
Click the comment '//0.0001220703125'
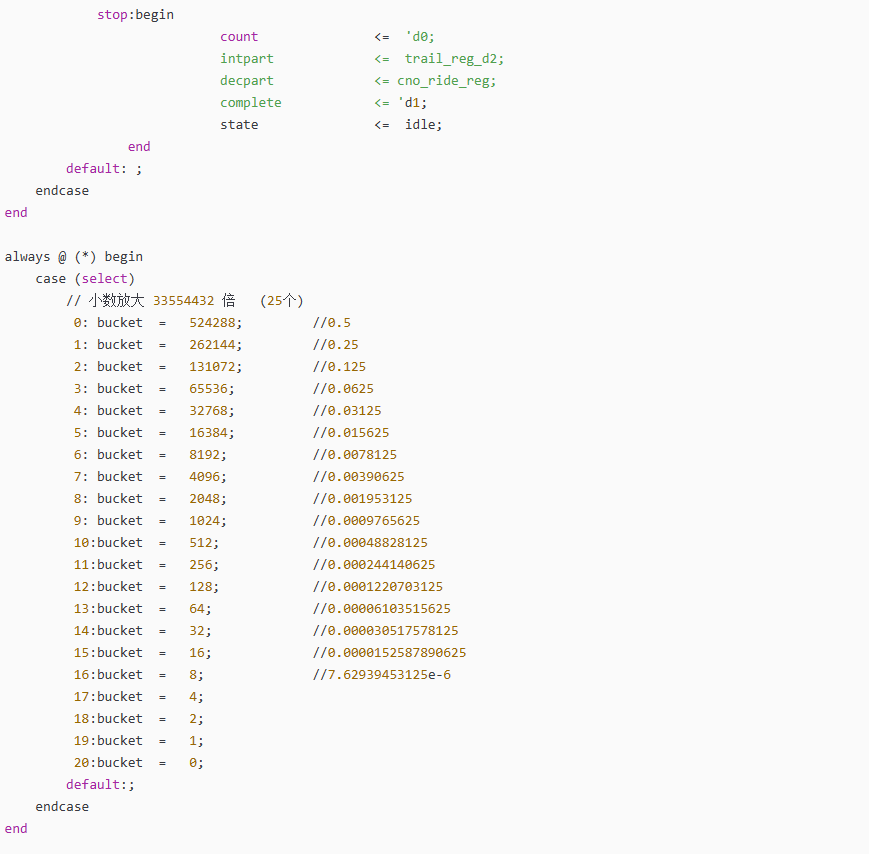click(377, 587)
